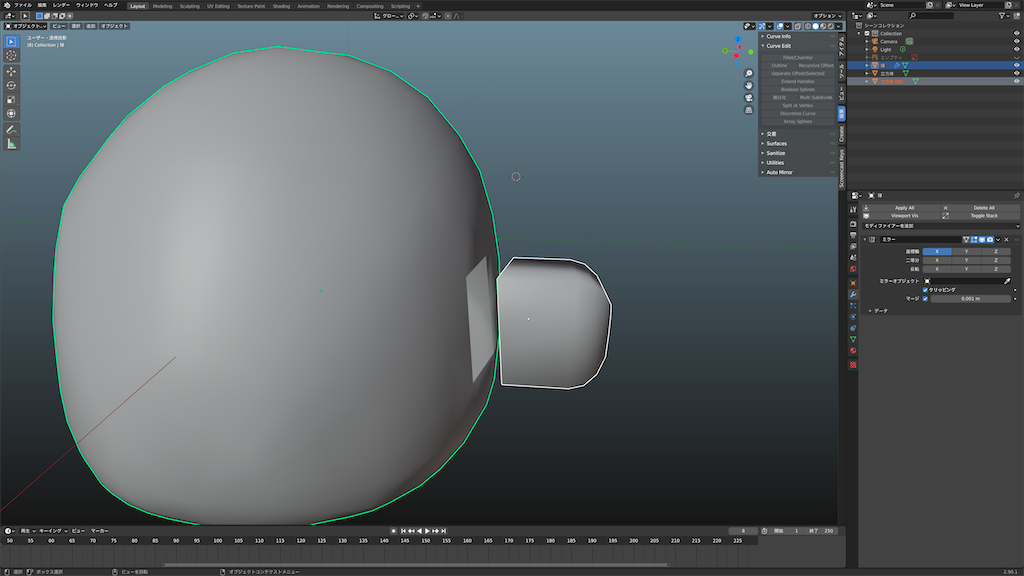Image resolution: width=1024 pixels, height=576 pixels.
Task: Switch perspective/orthographic with grid icon
Action: click(x=748, y=110)
